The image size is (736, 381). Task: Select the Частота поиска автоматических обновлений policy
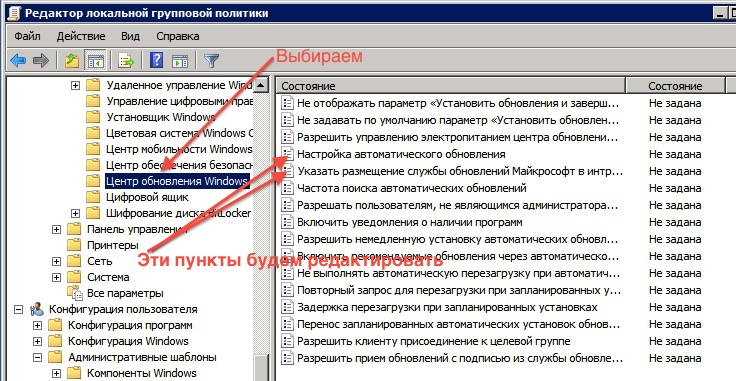tap(412, 188)
